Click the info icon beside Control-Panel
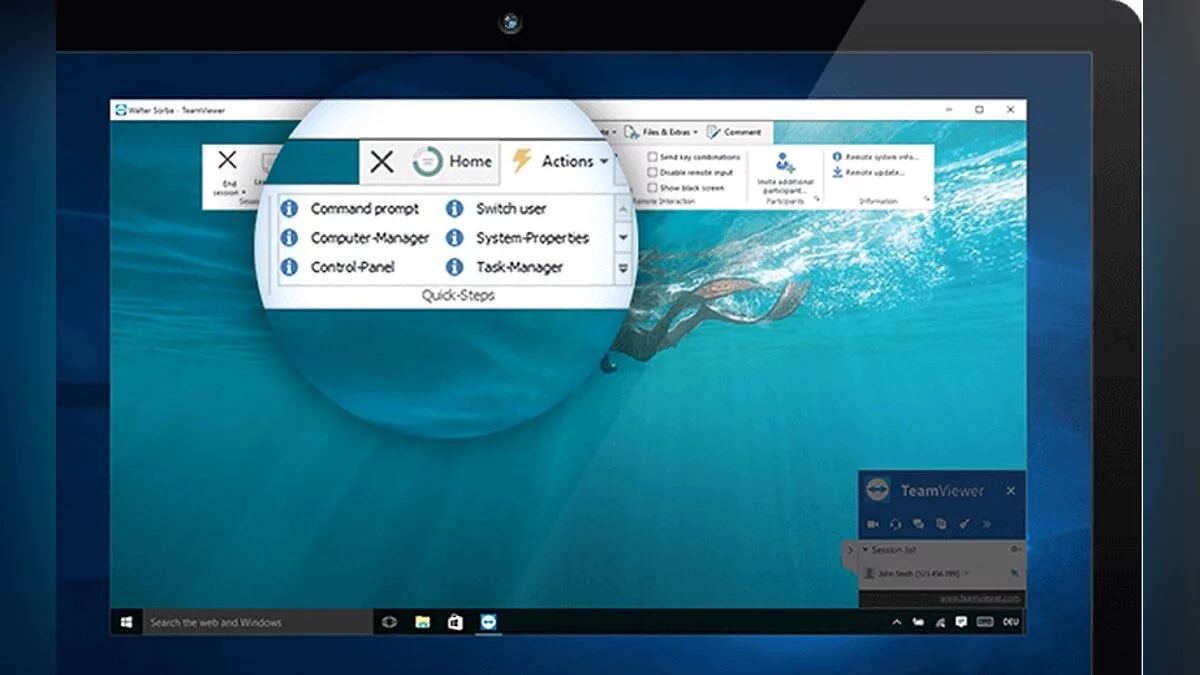This screenshot has width=1200, height=675. [289, 267]
